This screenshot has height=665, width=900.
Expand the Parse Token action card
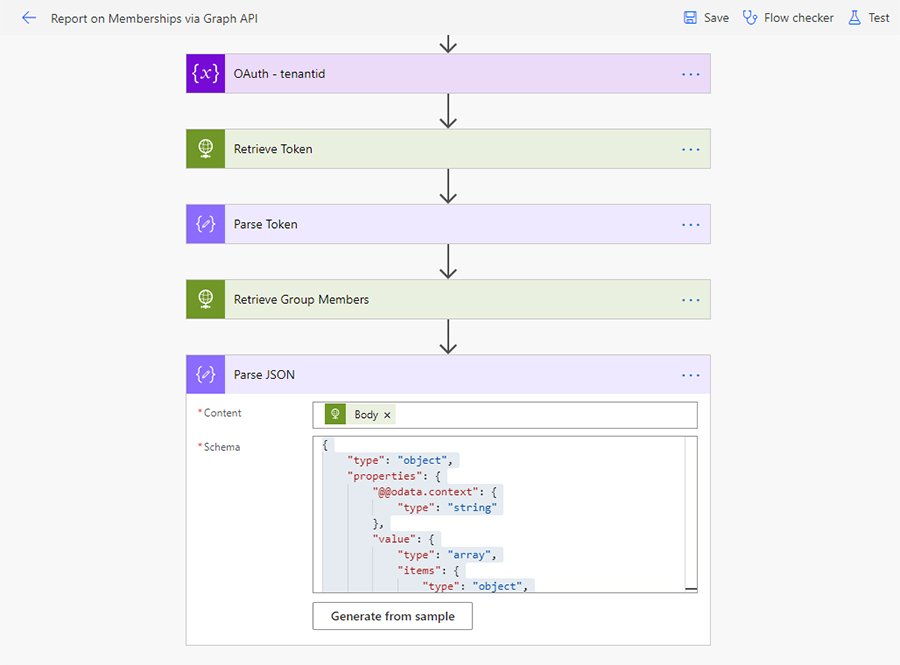450,224
